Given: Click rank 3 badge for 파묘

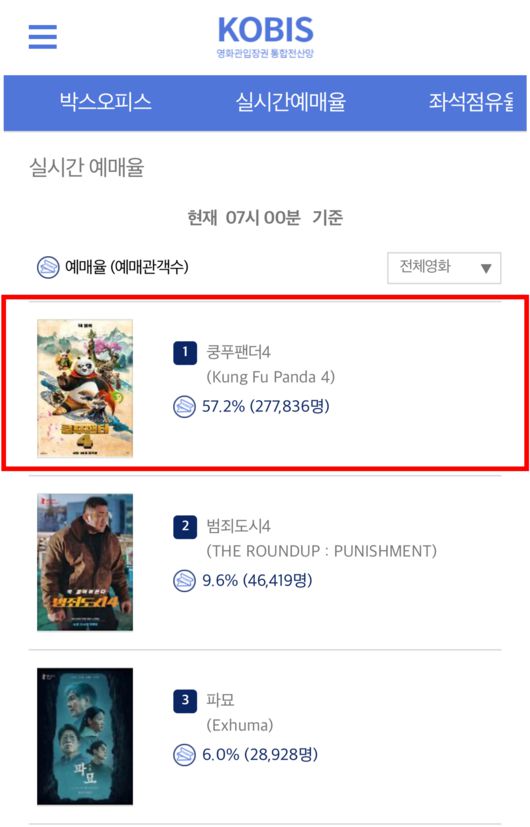Looking at the screenshot, I should click(185, 701).
